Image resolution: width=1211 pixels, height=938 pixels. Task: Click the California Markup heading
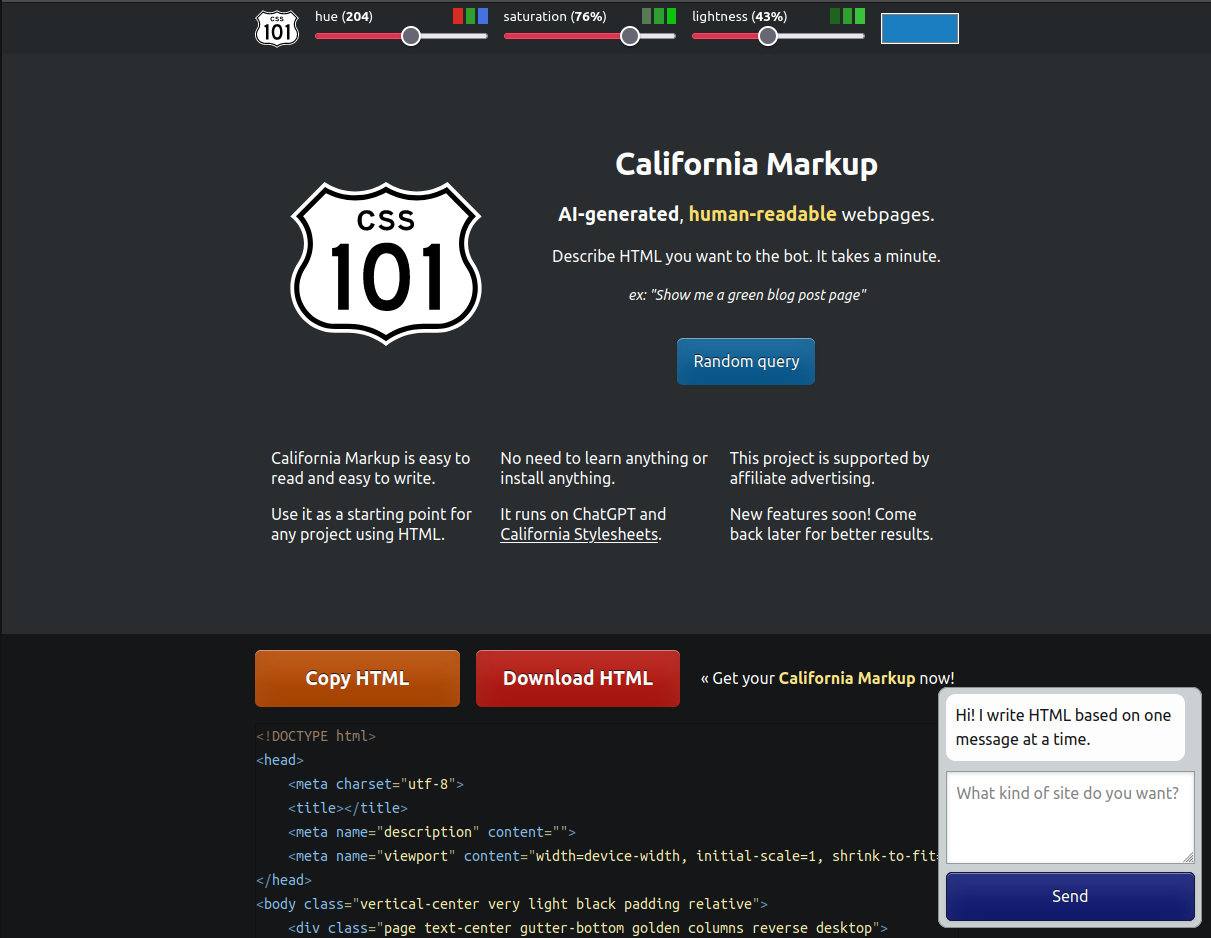coord(746,164)
